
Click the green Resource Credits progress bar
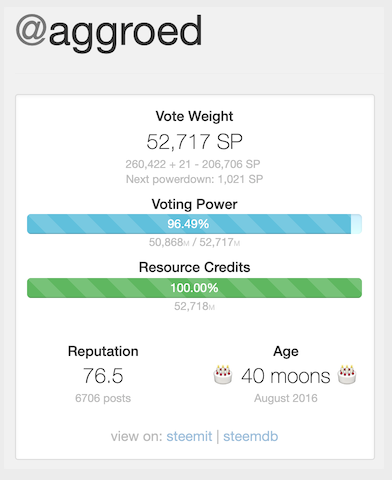[x=194, y=288]
